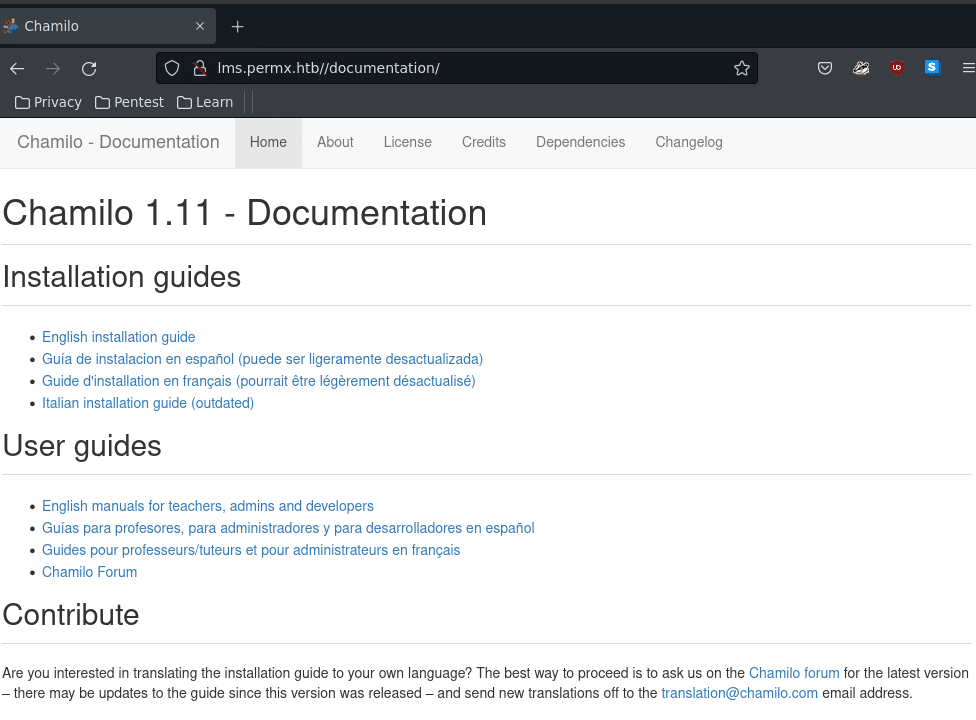Click the User guides heading
Screen dimensions: 976x720
click(x=82, y=446)
